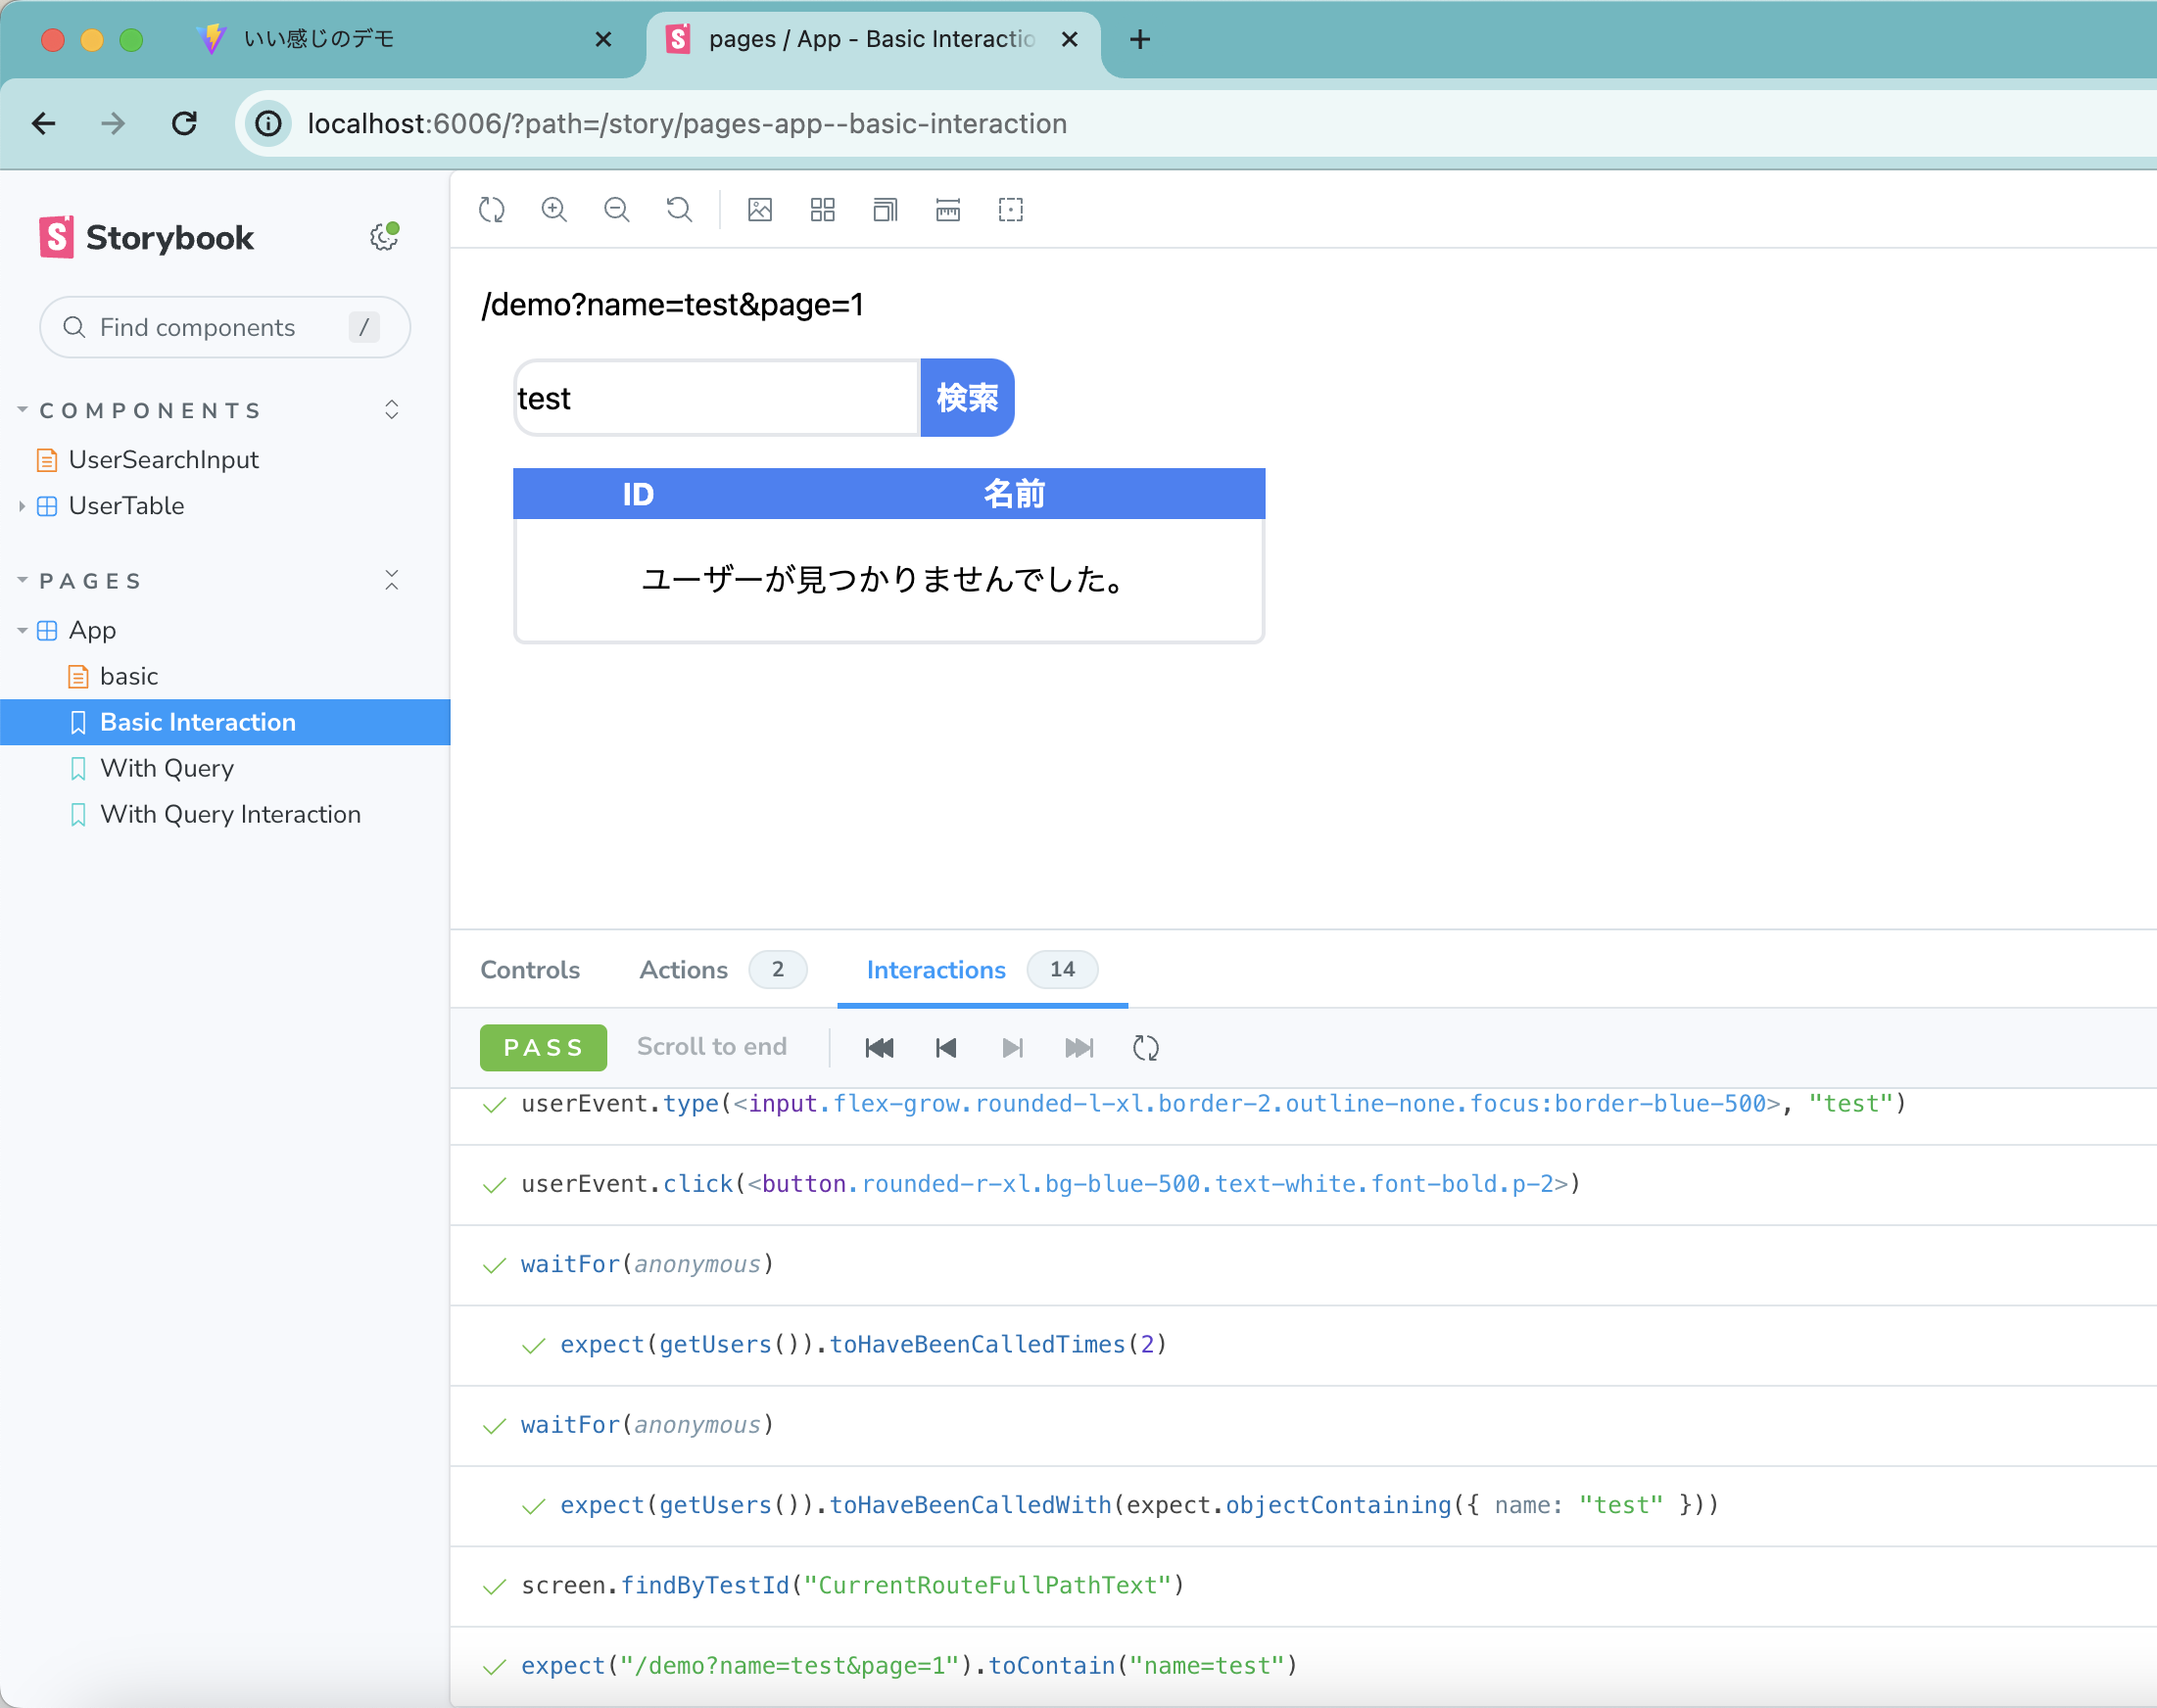
Task: Step back to the previous interaction
Action: [946, 1047]
